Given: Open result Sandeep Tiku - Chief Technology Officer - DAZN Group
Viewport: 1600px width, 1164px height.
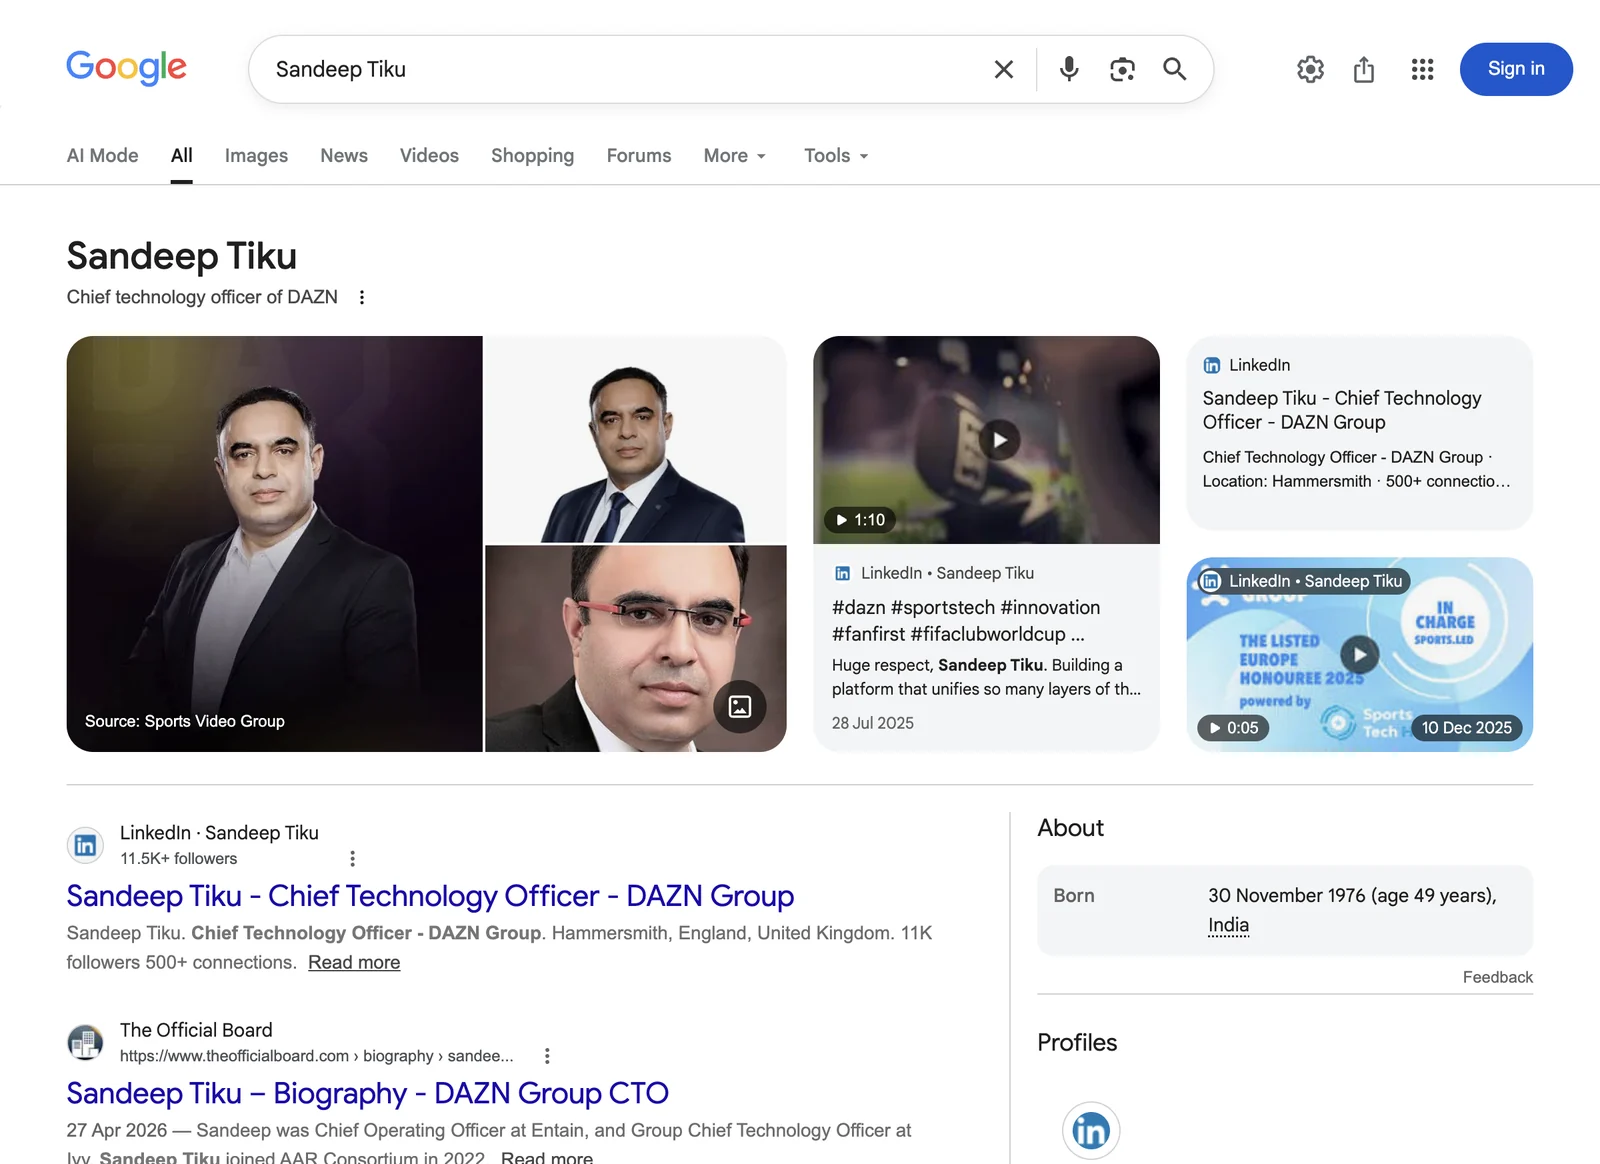Looking at the screenshot, I should (x=430, y=896).
